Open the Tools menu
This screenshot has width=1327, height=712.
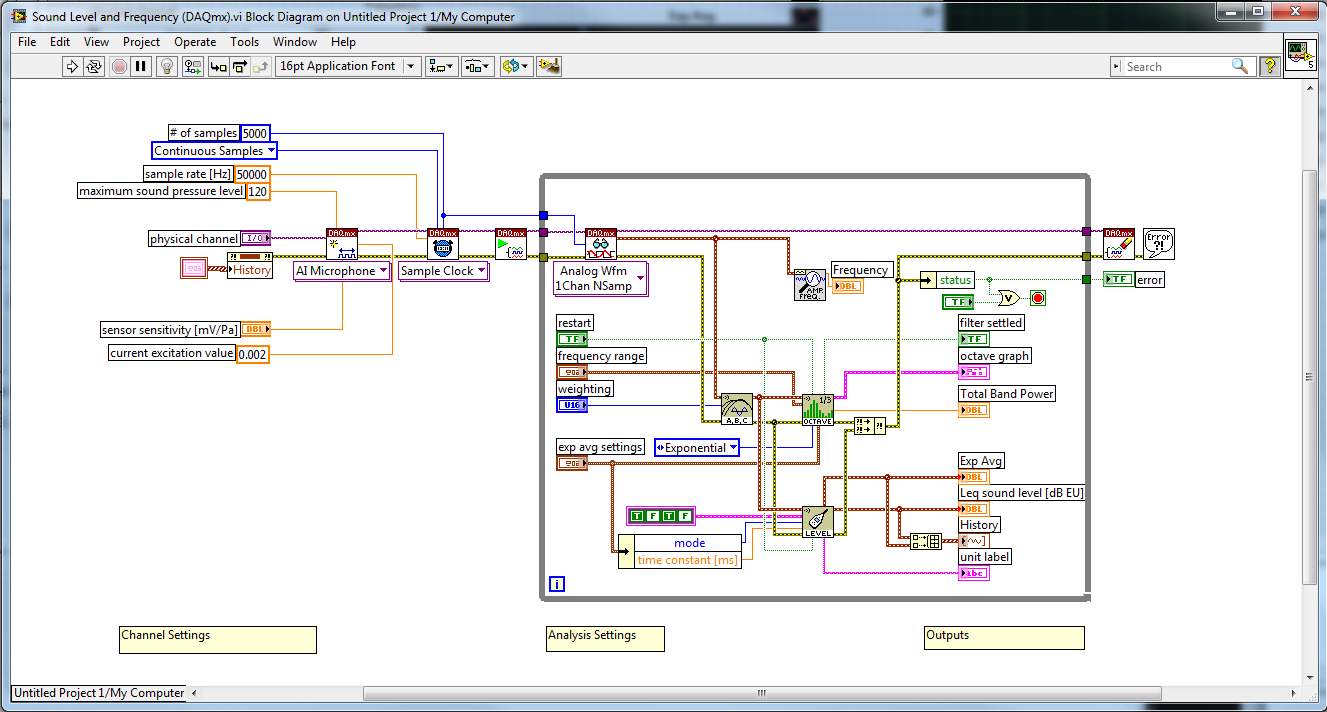244,42
